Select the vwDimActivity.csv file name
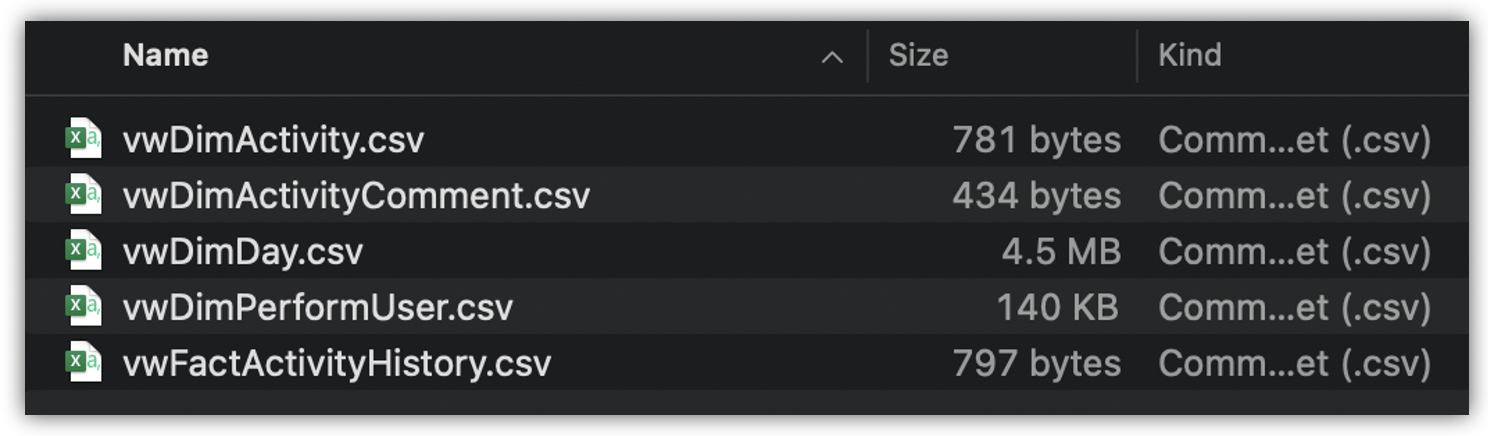 pos(273,140)
